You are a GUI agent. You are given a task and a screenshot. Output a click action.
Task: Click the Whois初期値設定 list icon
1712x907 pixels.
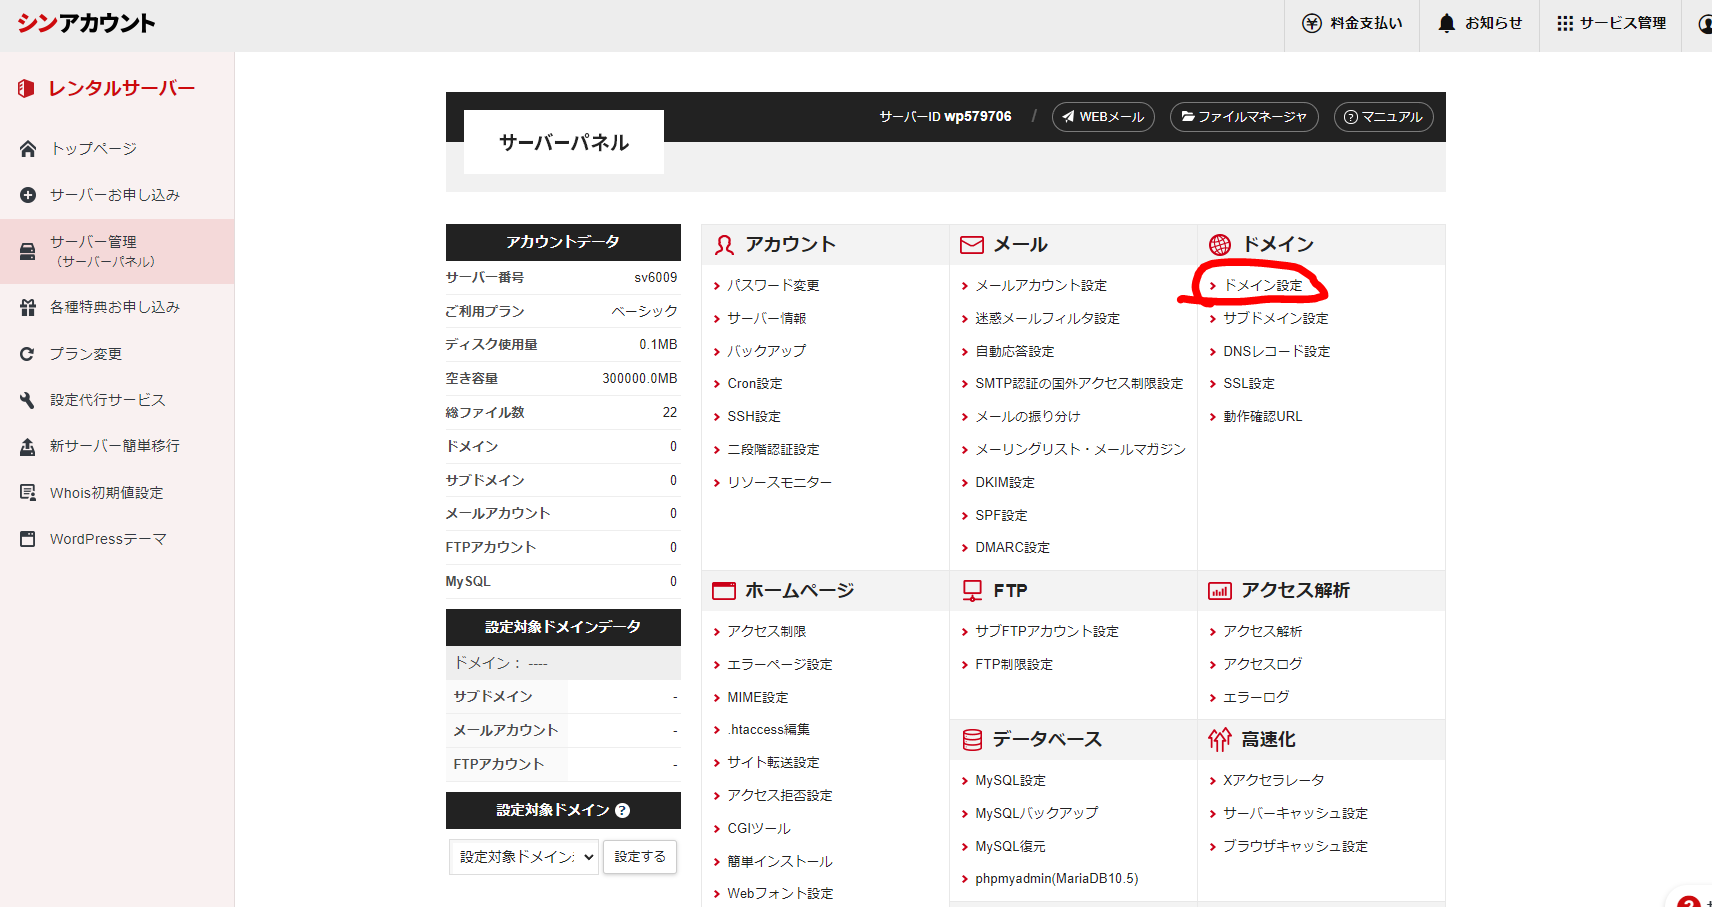point(28,493)
